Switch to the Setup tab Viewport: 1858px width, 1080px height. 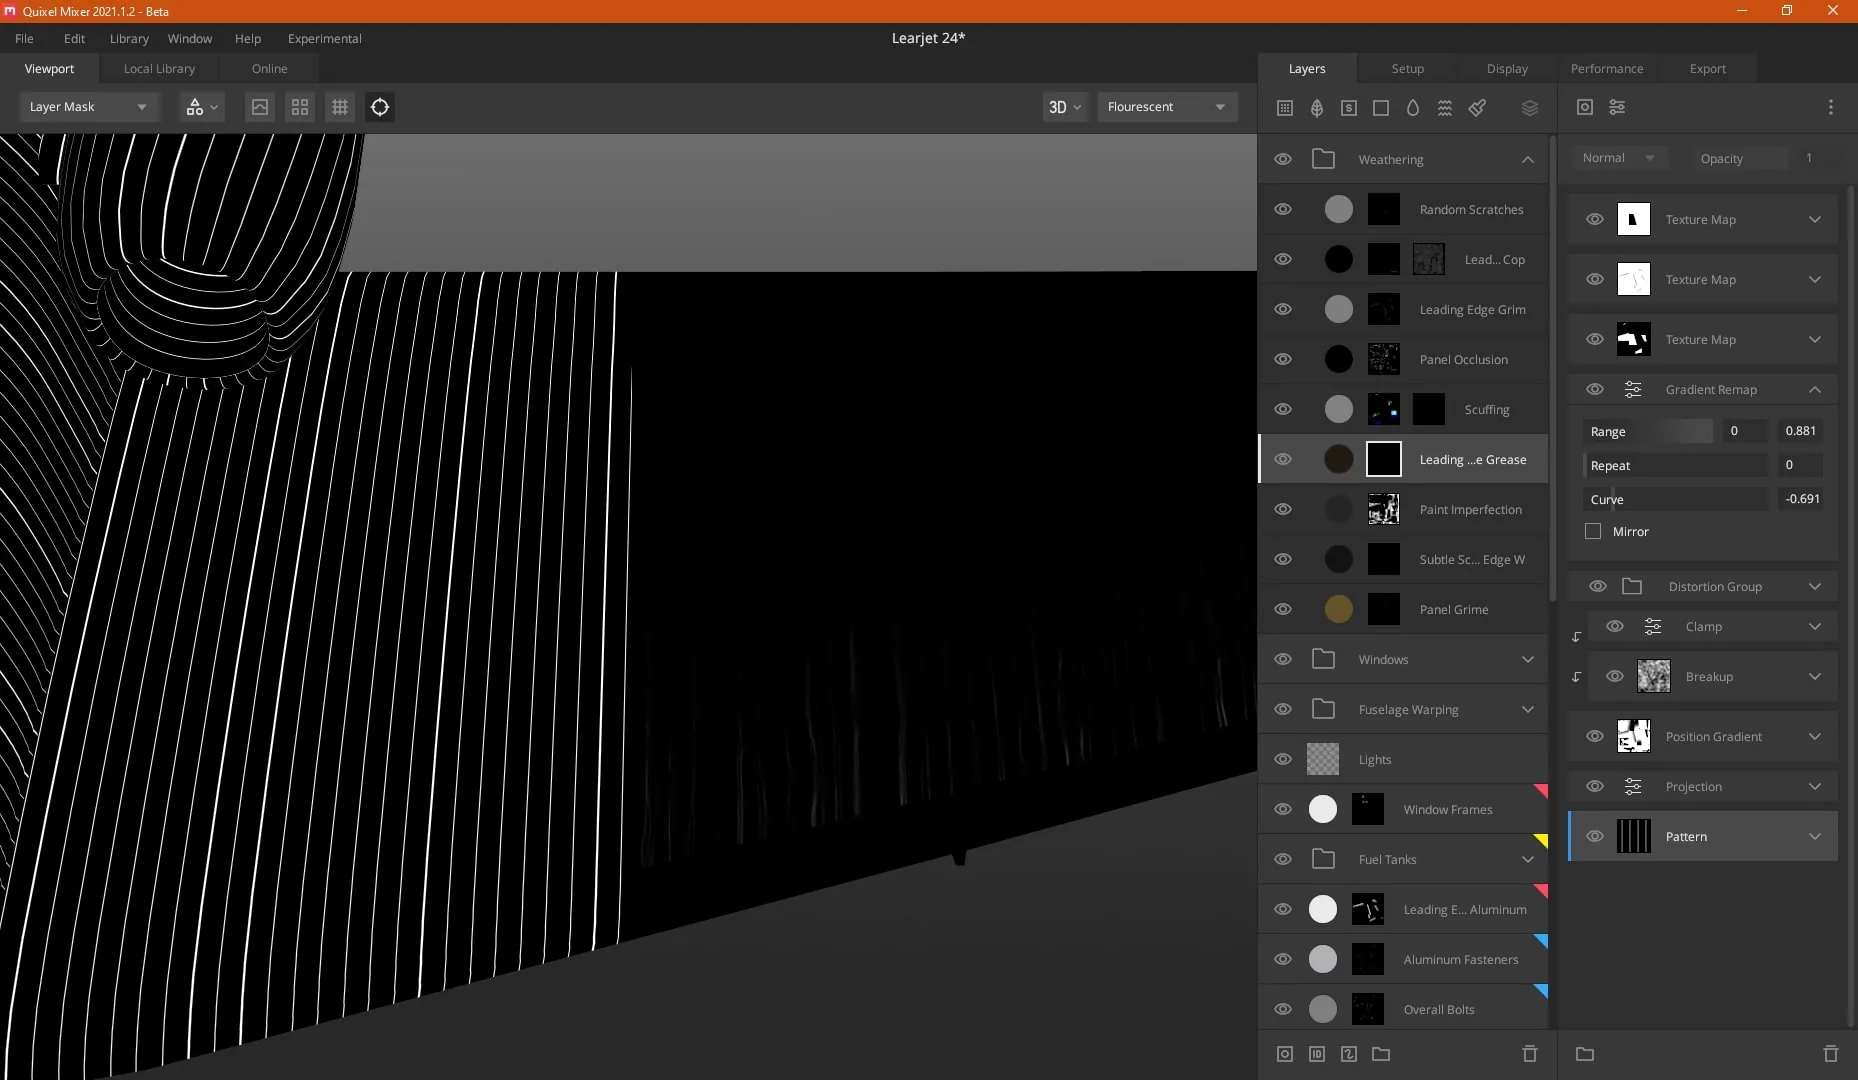1407,68
